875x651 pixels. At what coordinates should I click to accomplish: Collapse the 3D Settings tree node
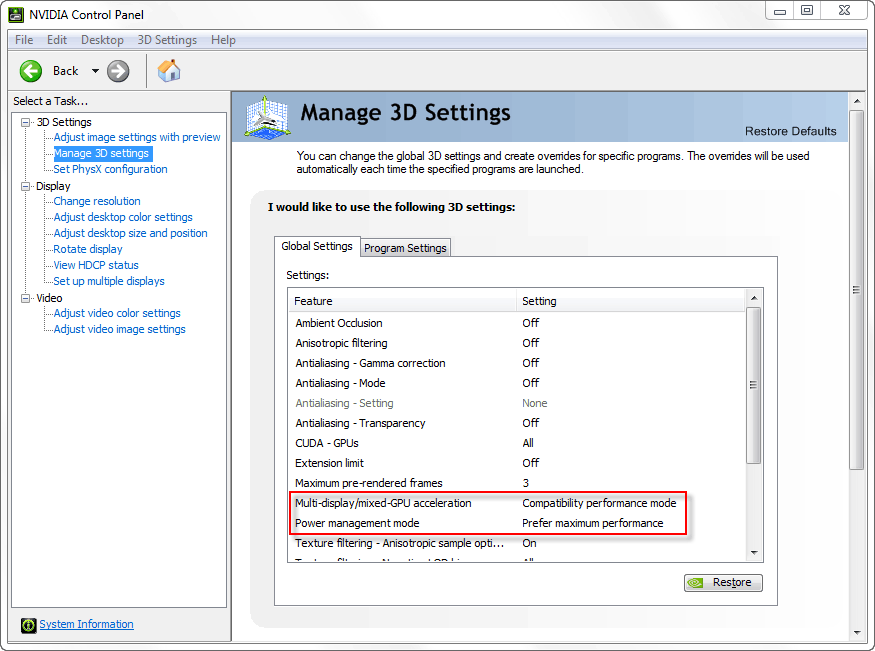click(26, 122)
